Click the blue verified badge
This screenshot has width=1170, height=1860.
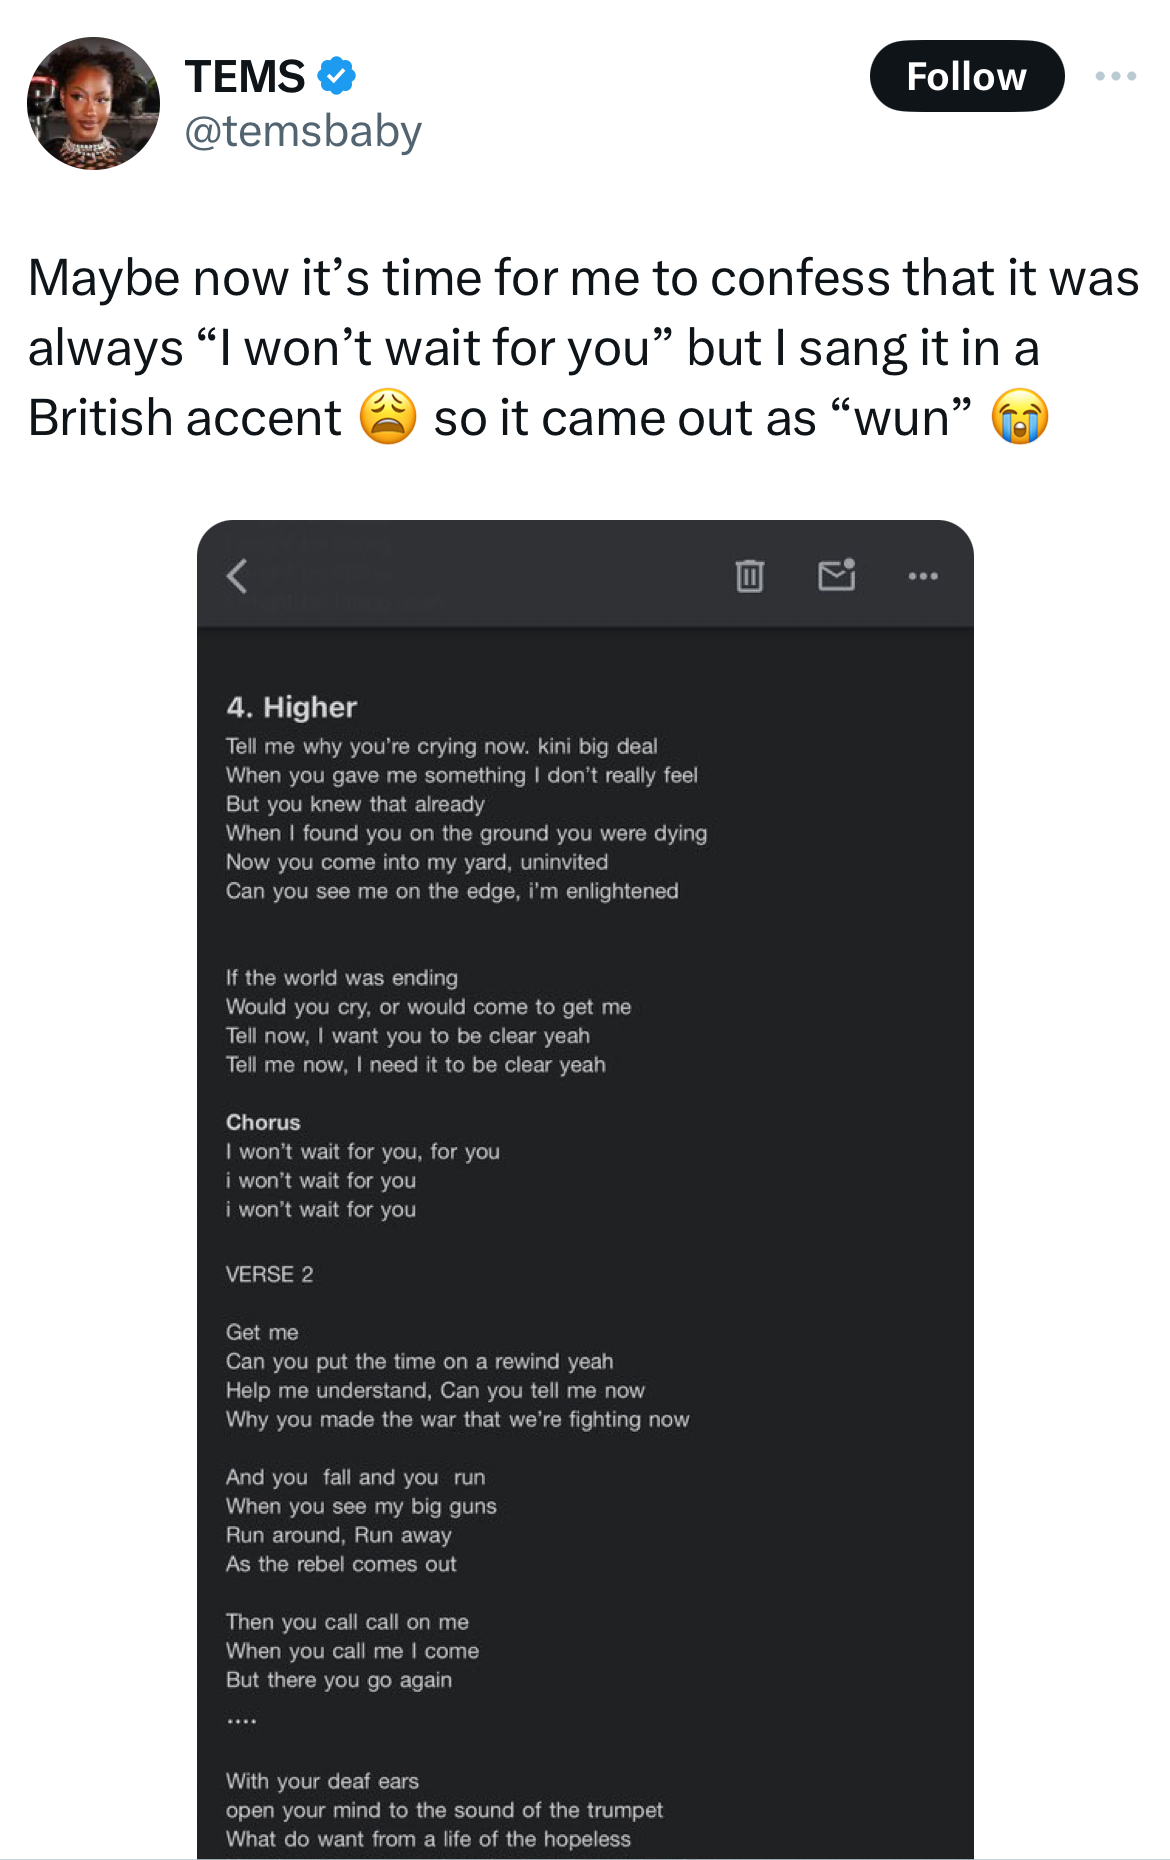pos(337,76)
